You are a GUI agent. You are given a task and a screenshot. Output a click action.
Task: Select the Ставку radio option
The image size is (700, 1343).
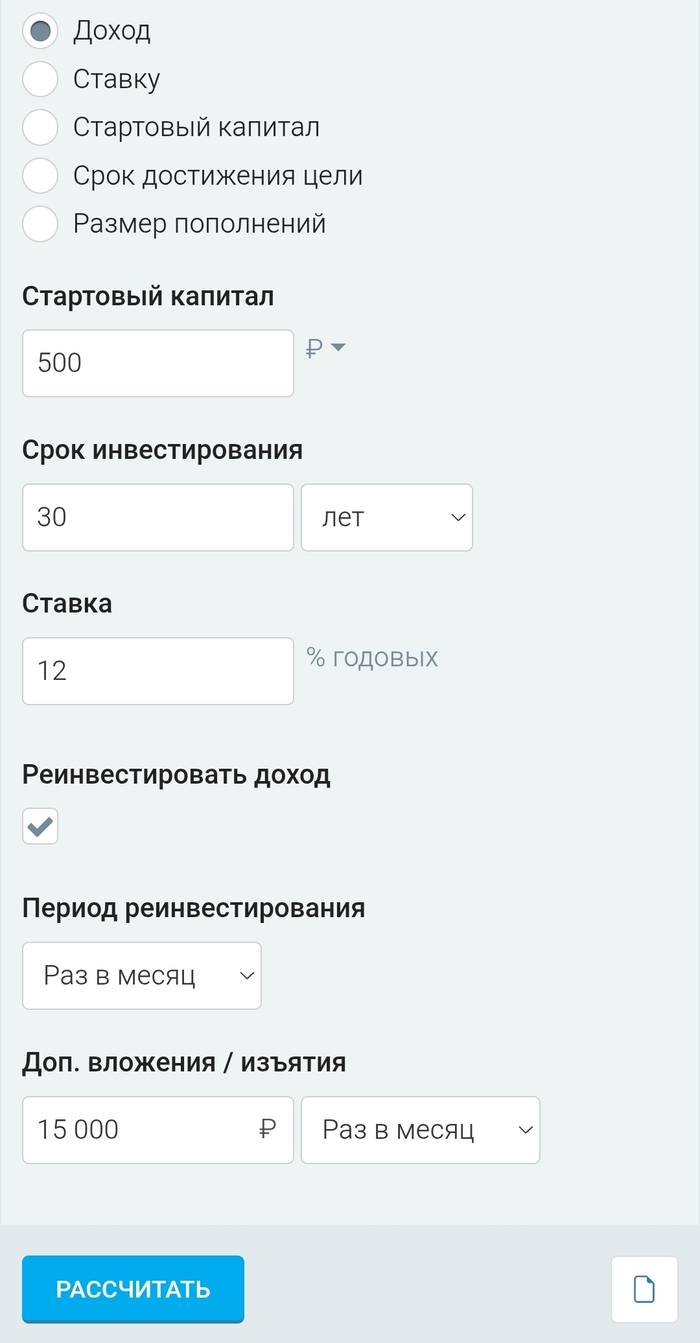pos(40,80)
